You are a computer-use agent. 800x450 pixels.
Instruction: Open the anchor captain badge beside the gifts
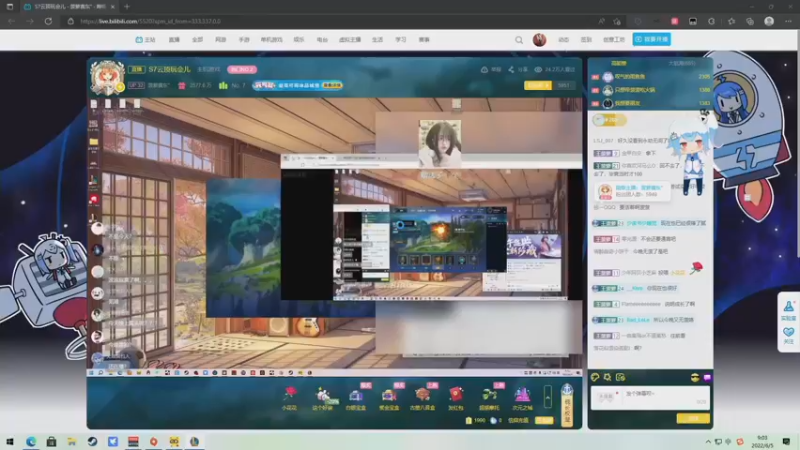(567, 405)
